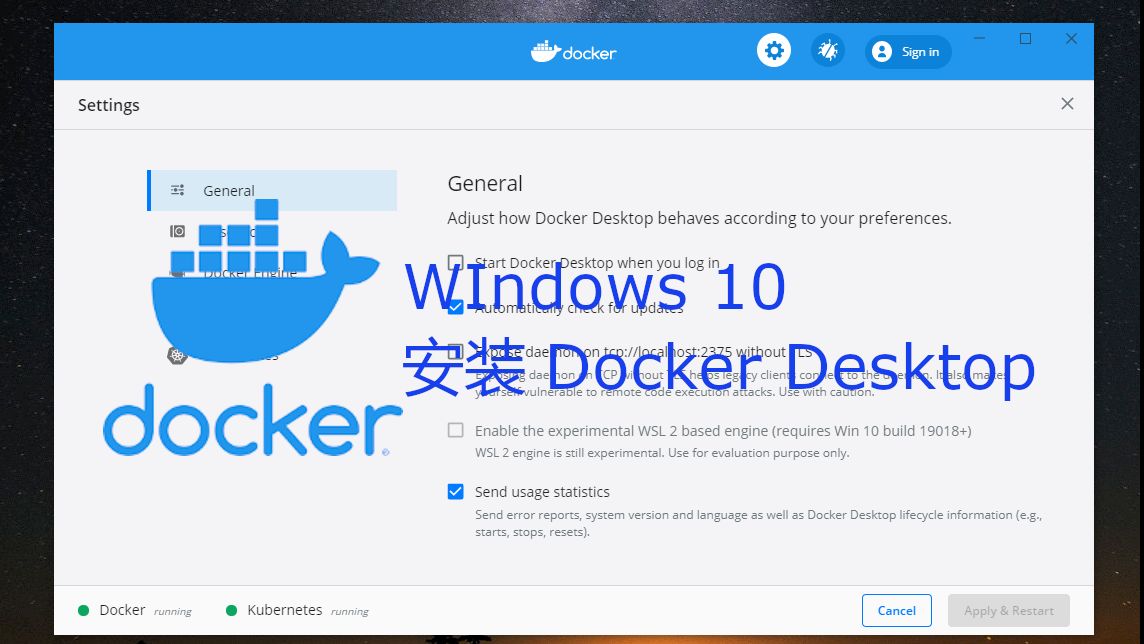Click the Docker whale logo in header

click(573, 52)
